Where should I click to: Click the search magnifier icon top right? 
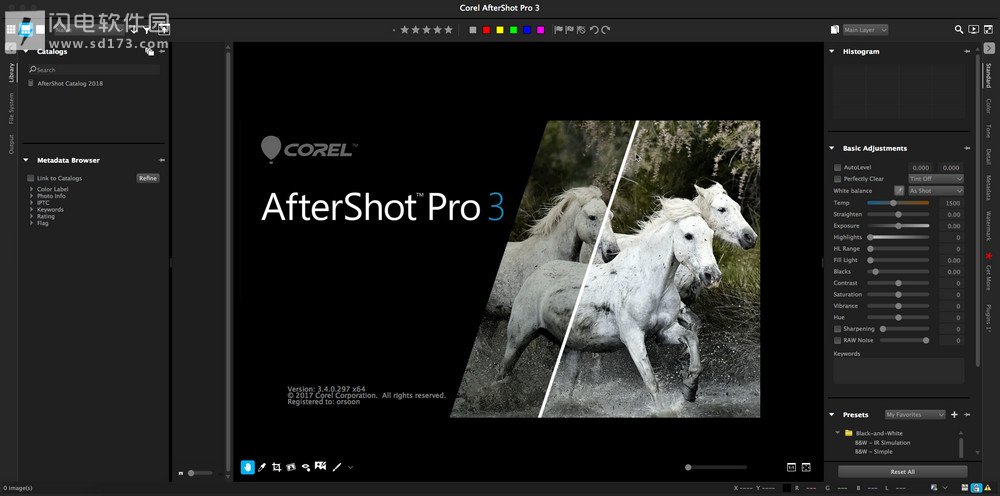(959, 29)
